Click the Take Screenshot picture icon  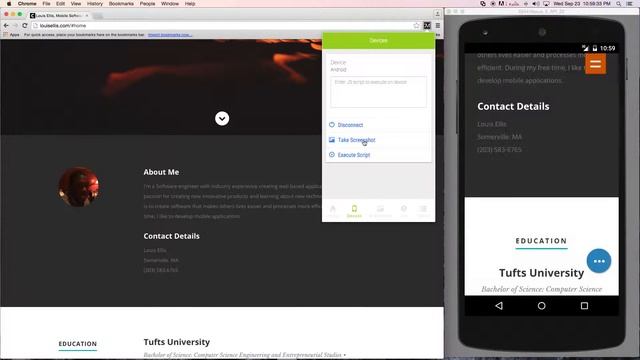332,140
